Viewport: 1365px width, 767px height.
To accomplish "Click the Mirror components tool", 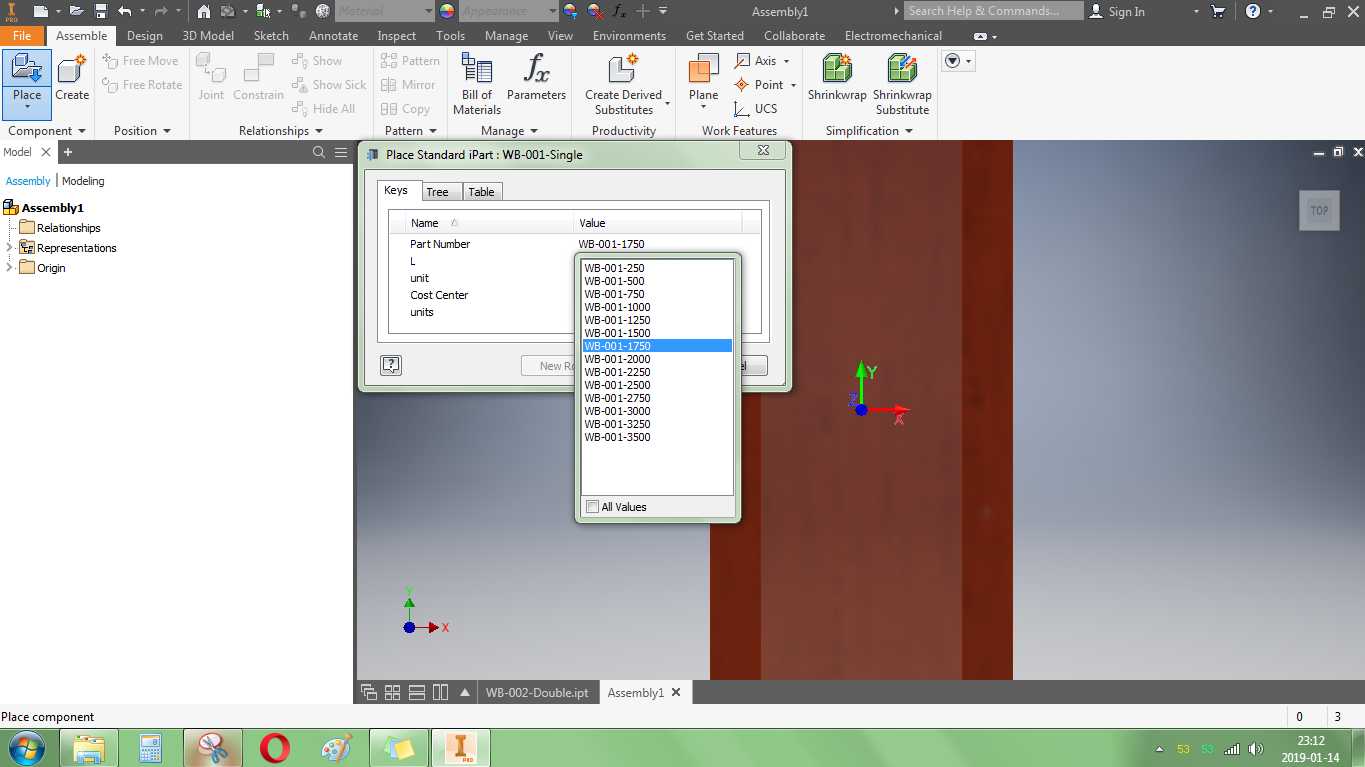I will pos(408,85).
